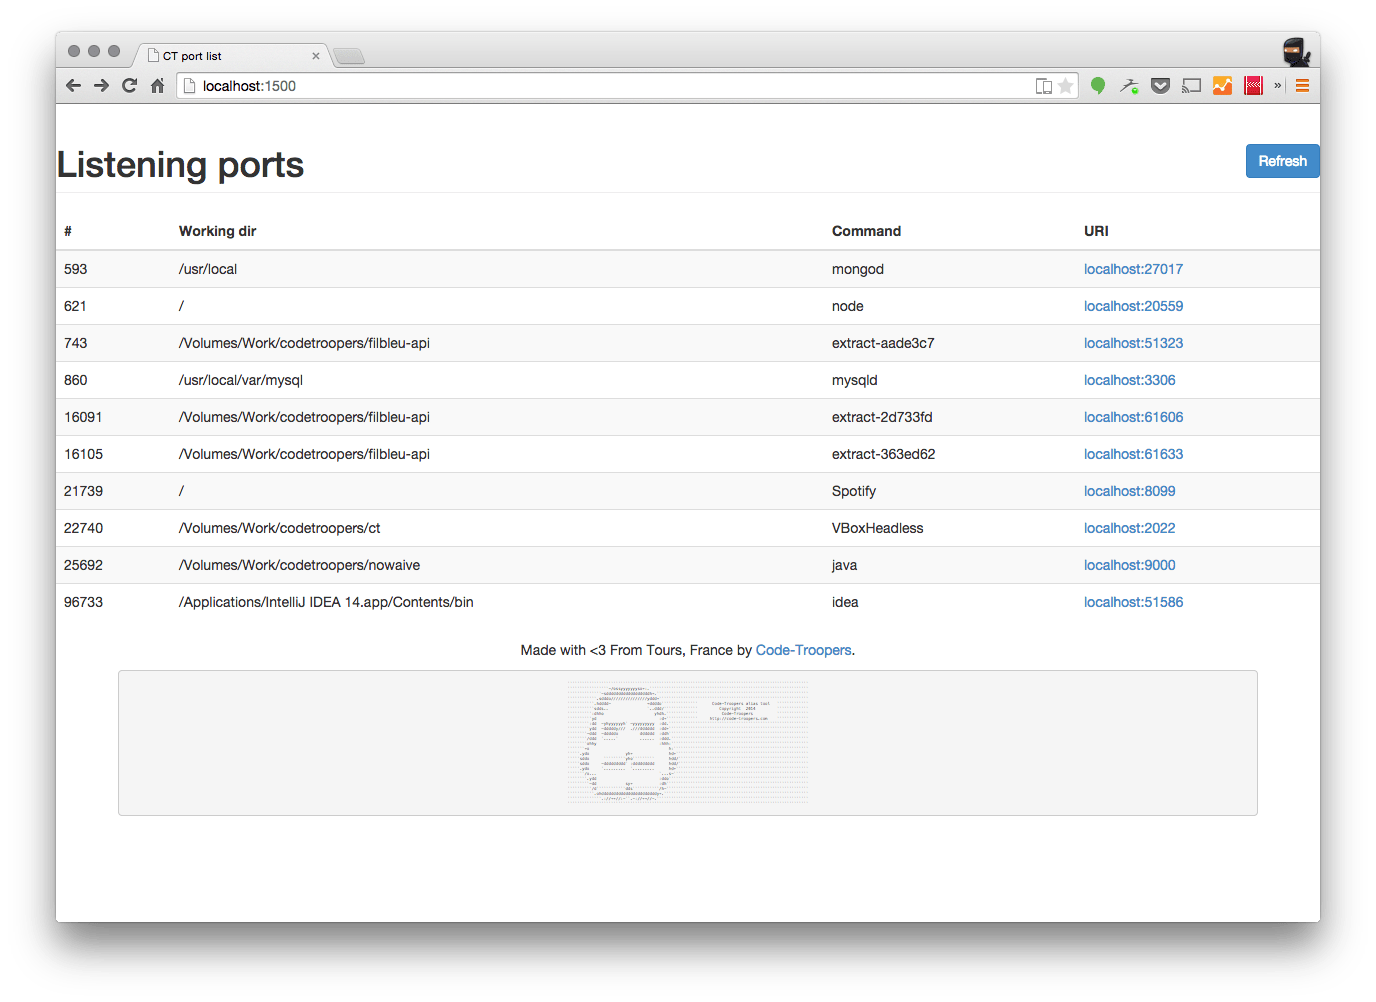1376x1002 pixels.
Task: Click the Pocket extension icon
Action: (1160, 86)
